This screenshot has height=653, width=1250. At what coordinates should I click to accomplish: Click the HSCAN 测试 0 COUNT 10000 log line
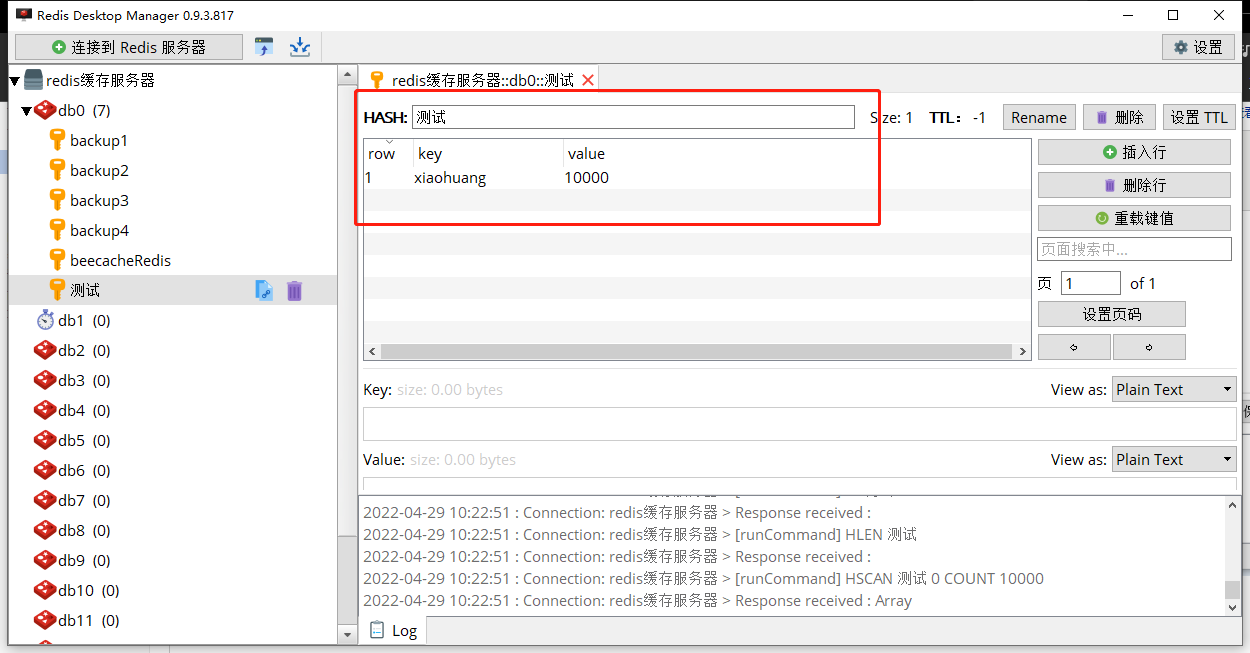click(x=703, y=579)
